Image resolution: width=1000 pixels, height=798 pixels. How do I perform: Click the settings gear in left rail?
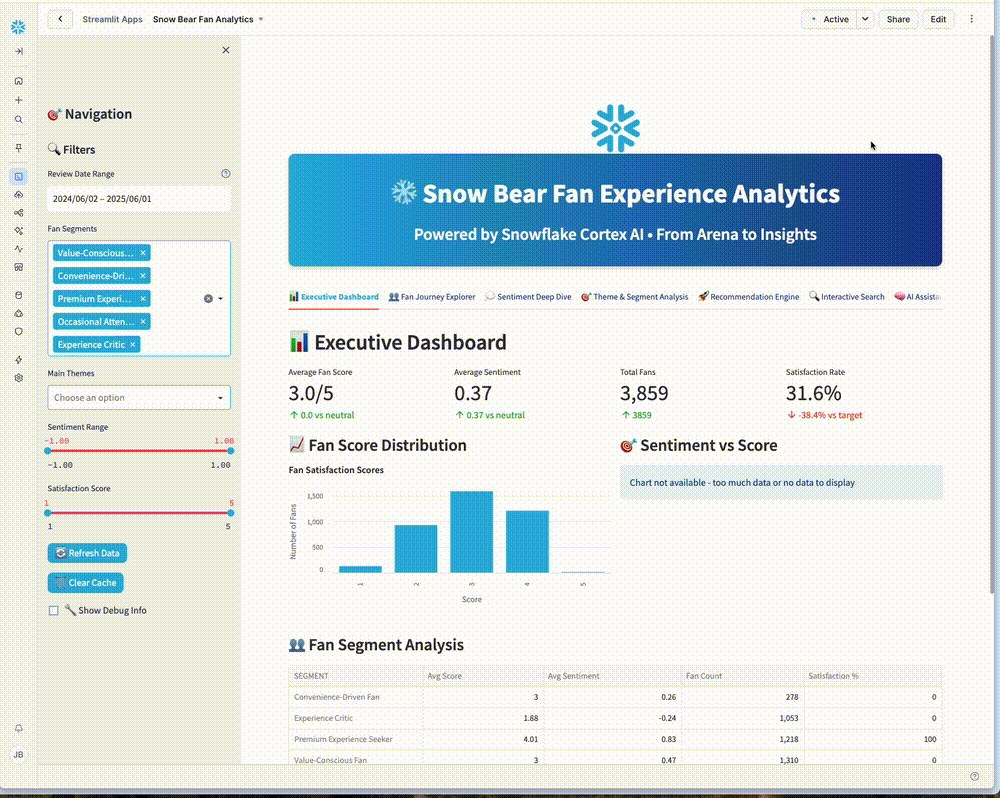click(x=18, y=378)
